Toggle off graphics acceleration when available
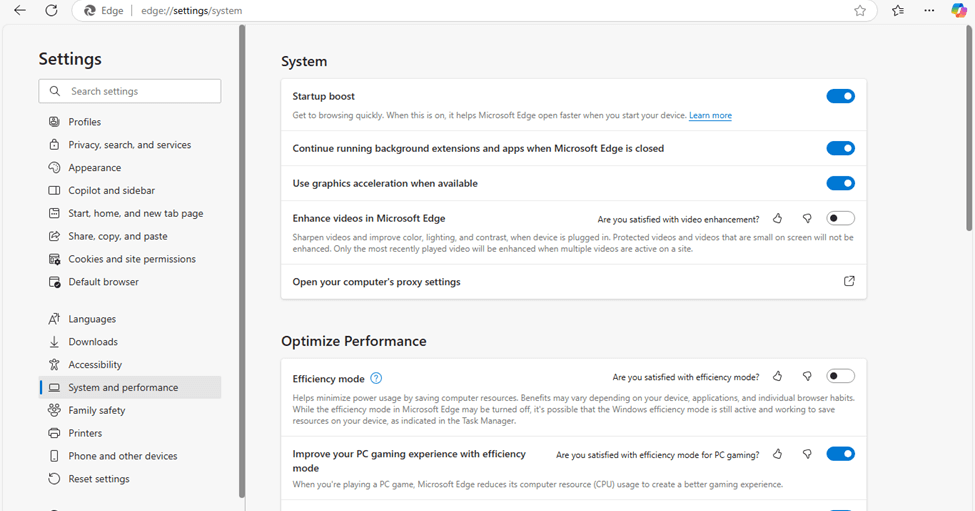Screen dimensions: 975x511 click(x=840, y=183)
